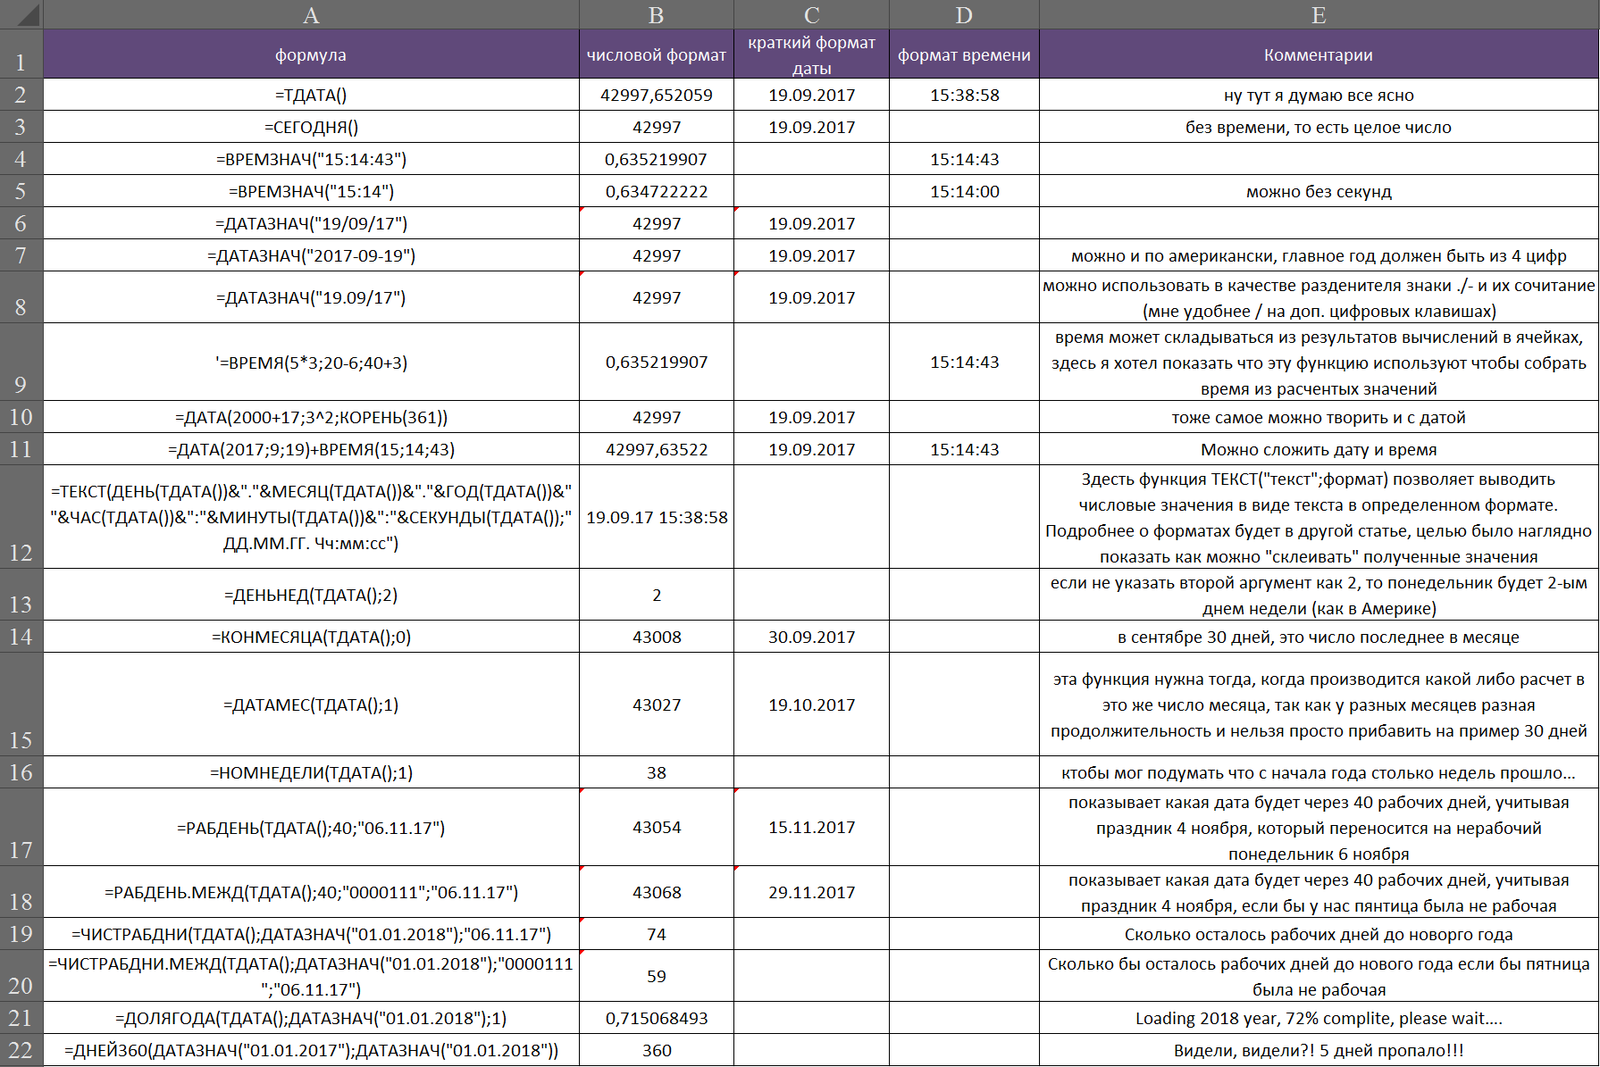Click the 'числовой формат' header cell
This screenshot has height=1067, width=1600.
(x=656, y=54)
